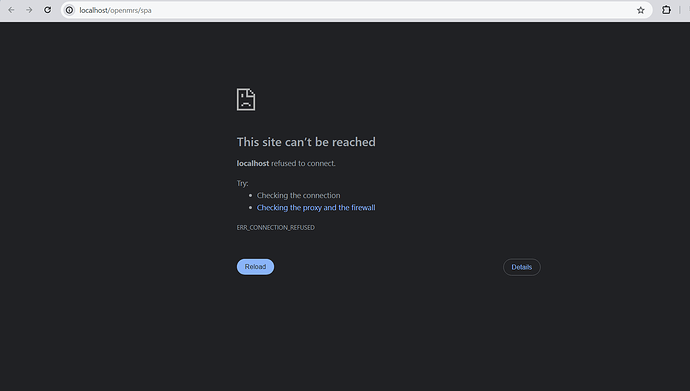Viewport: 690px width, 391px height.
Task: Click the blue Reload button
Action: pos(255,267)
